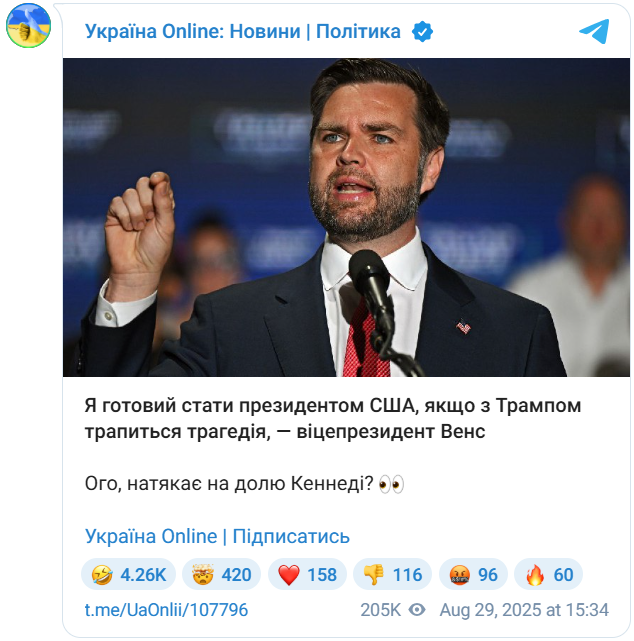
Task: Click the 205K view count
Action: pos(380,609)
